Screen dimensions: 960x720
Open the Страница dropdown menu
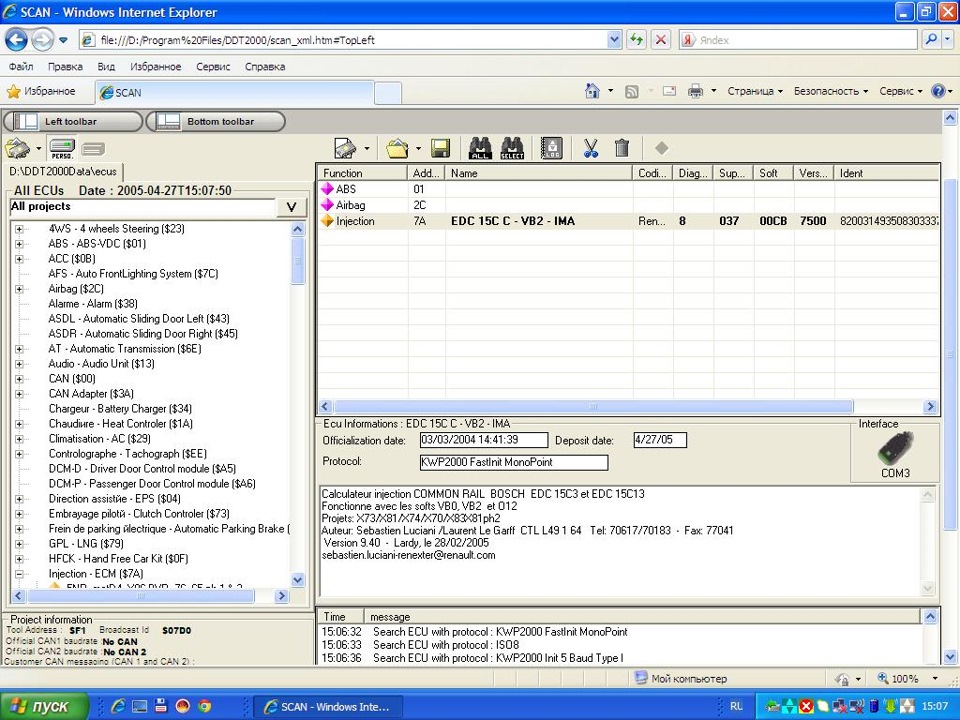(x=754, y=91)
